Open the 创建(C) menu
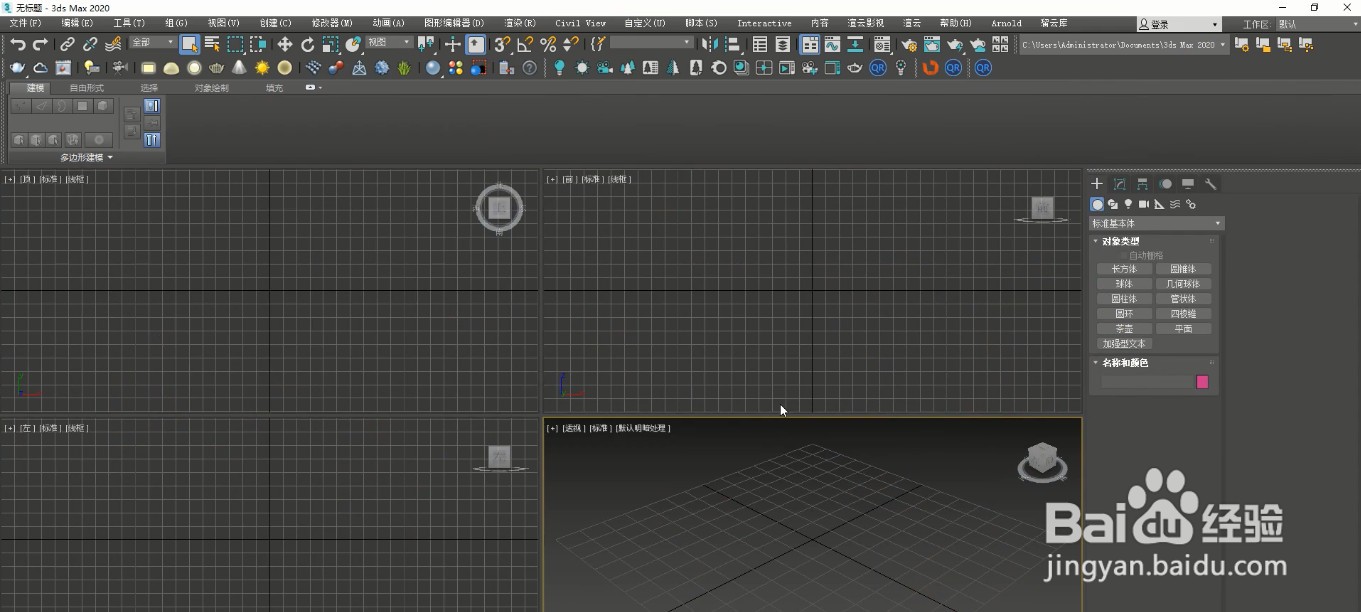This screenshot has width=1361, height=612. 275,23
